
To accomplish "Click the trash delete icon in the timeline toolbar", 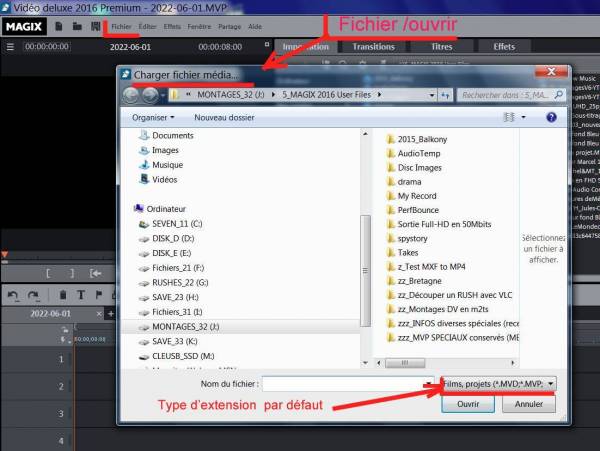I will coord(62,295).
